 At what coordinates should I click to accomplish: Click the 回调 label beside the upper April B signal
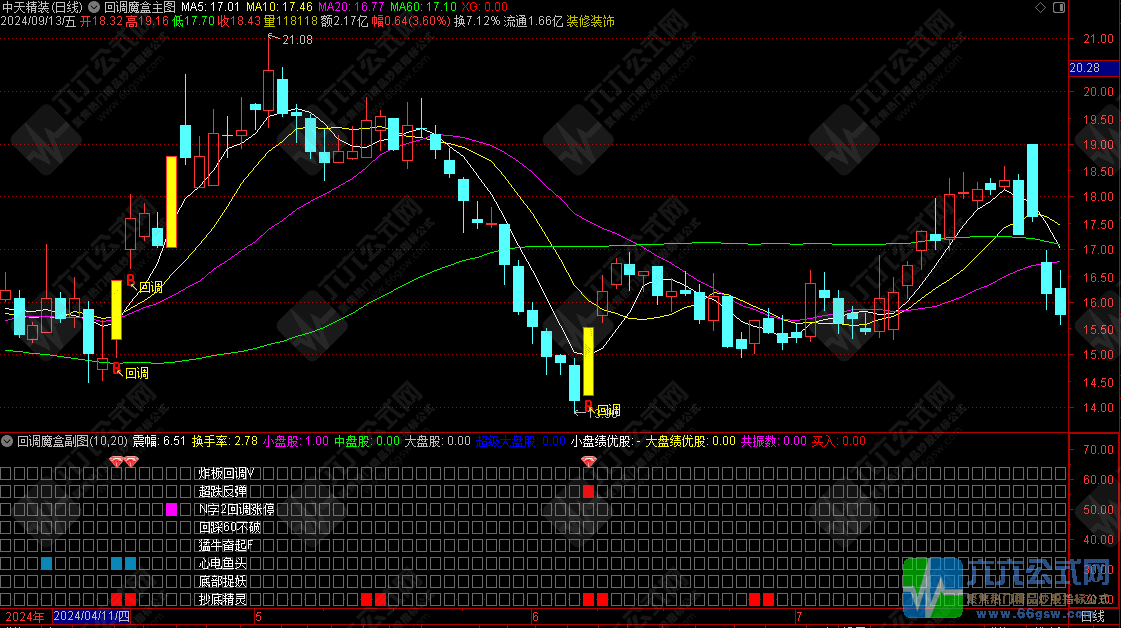(150, 287)
